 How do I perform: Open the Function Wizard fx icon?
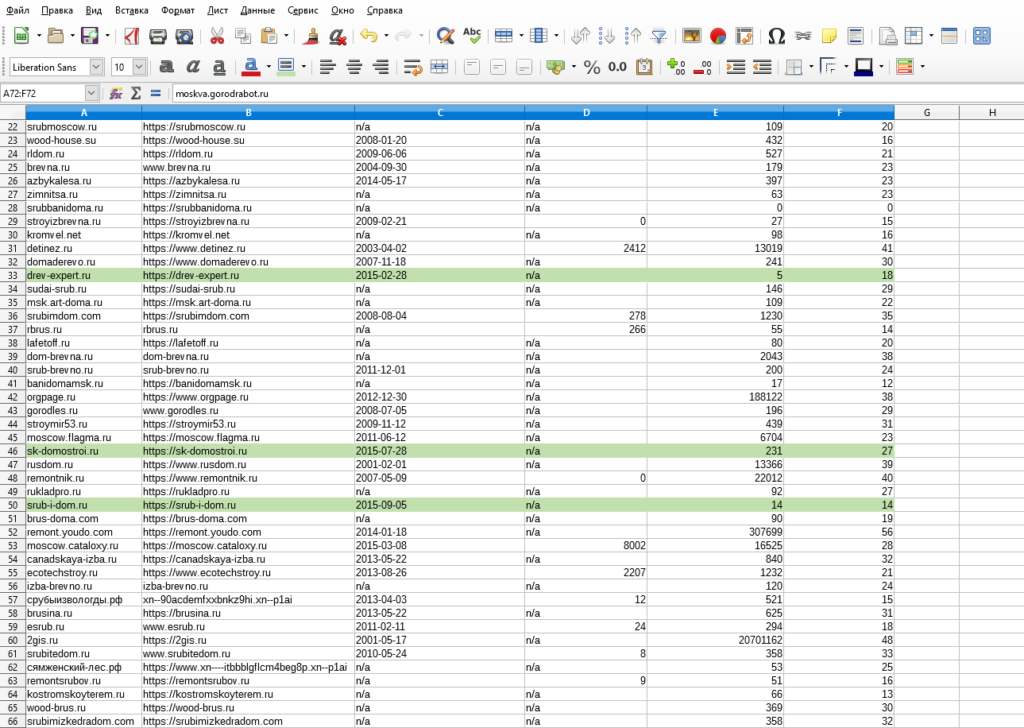point(116,93)
